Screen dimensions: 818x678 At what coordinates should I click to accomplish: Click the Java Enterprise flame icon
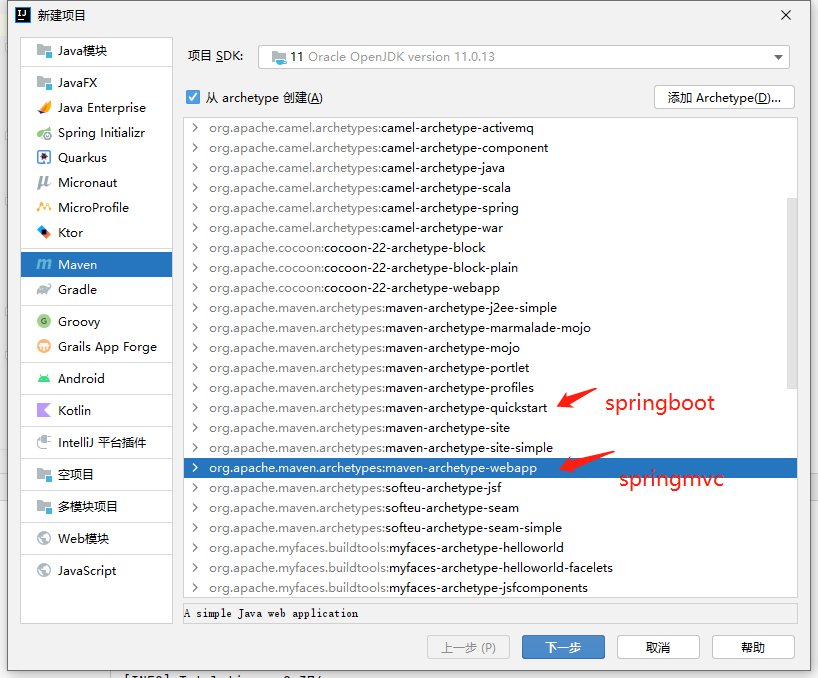pos(44,107)
